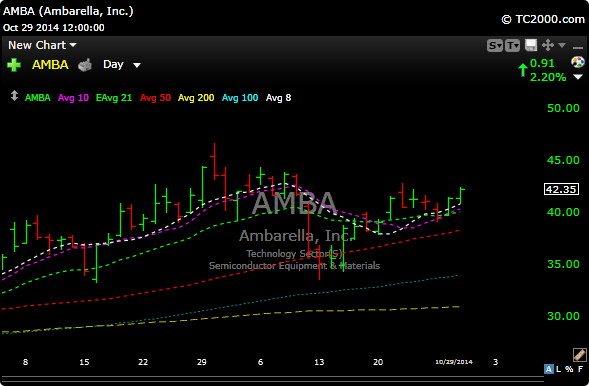Select the Avg 200 indicator label
The height and width of the screenshot is (386, 589).
click(x=196, y=98)
